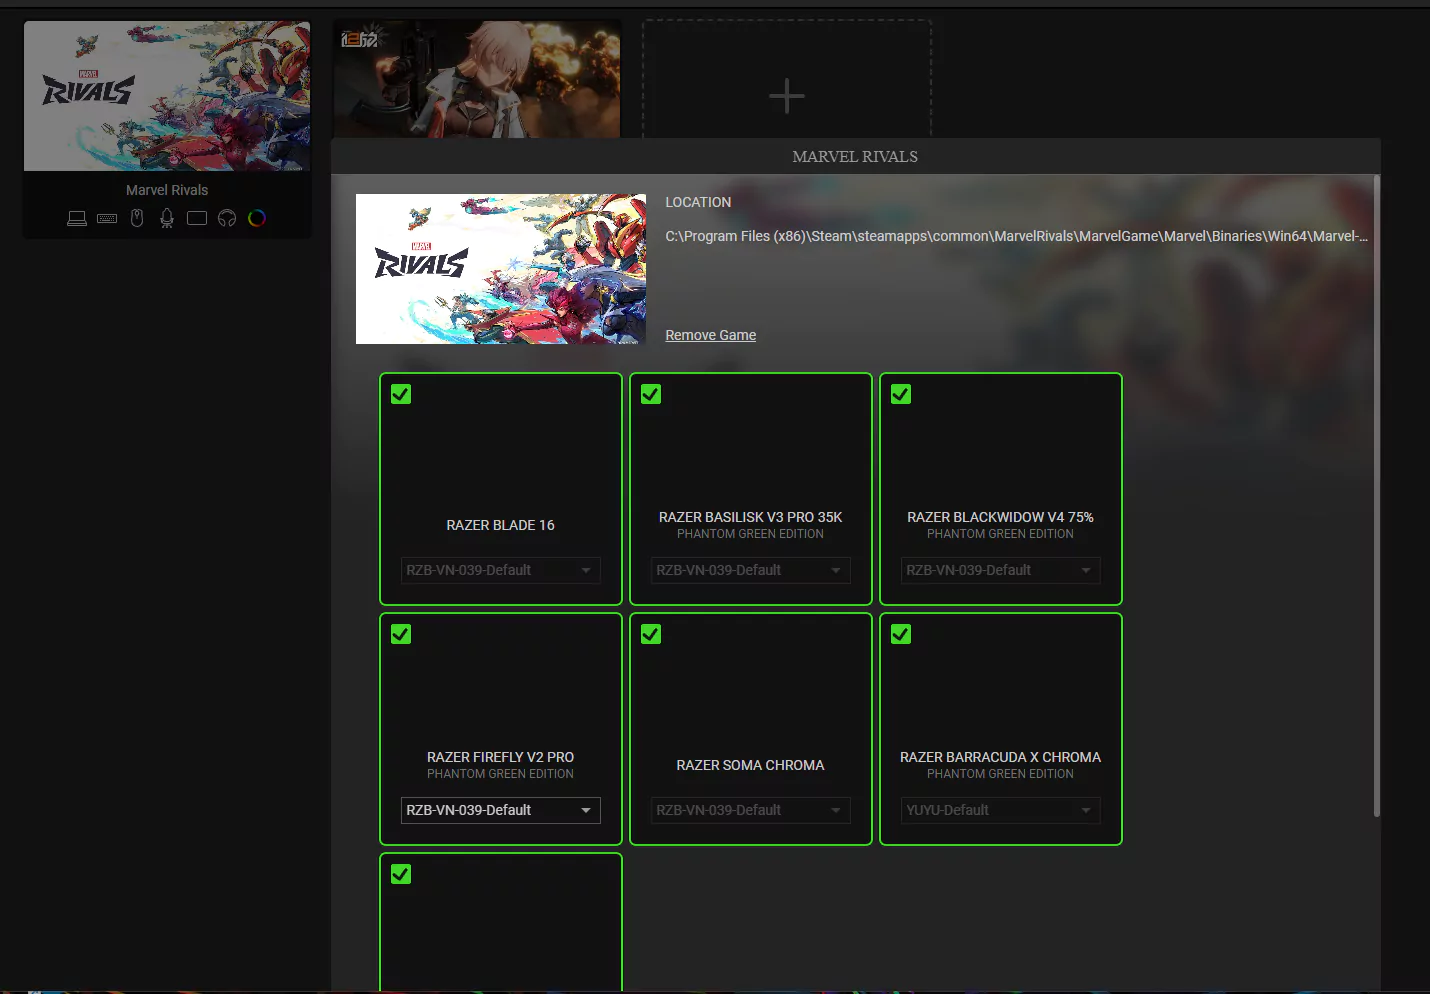Click the vertical scrollbar of the game panel
This screenshot has height=994, width=1430.
click(x=1377, y=496)
